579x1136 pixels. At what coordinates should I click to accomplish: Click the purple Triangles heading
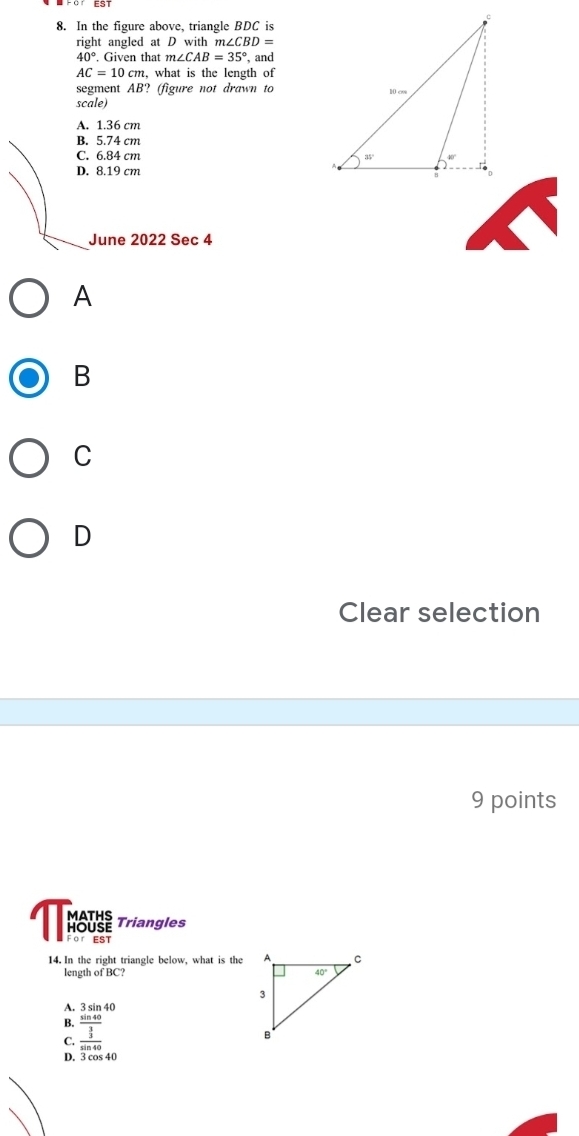click(152, 922)
